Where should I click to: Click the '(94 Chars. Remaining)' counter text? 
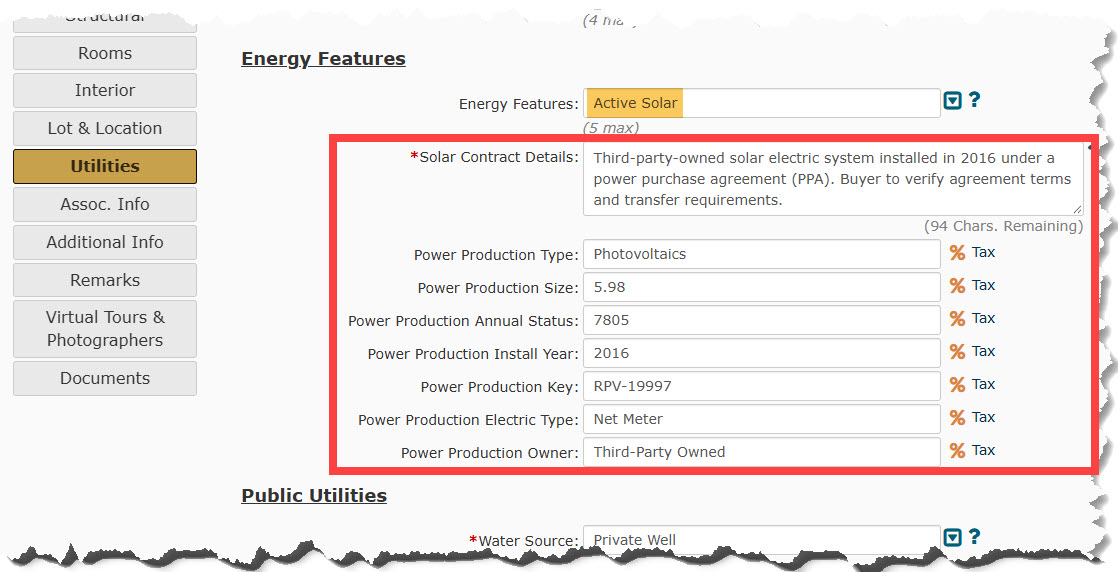pyautogui.click(x=1003, y=226)
